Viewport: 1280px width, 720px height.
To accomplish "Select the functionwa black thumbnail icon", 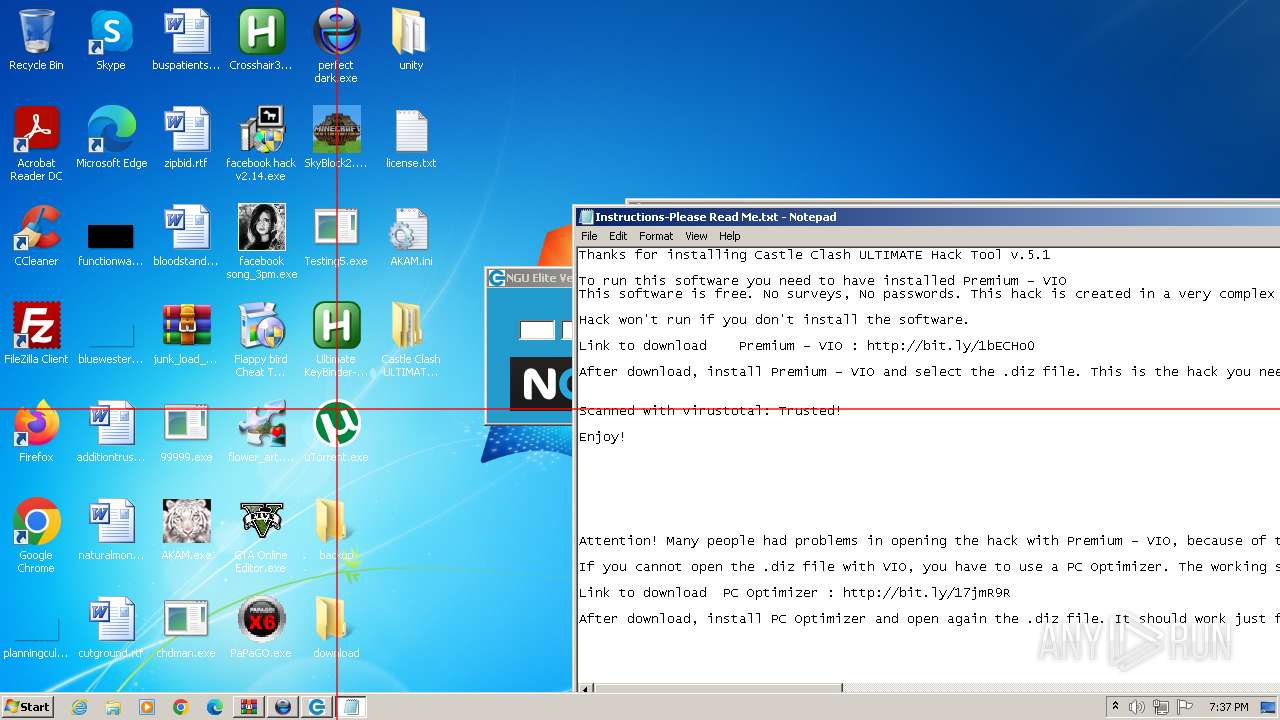I will pyautogui.click(x=111, y=241).
